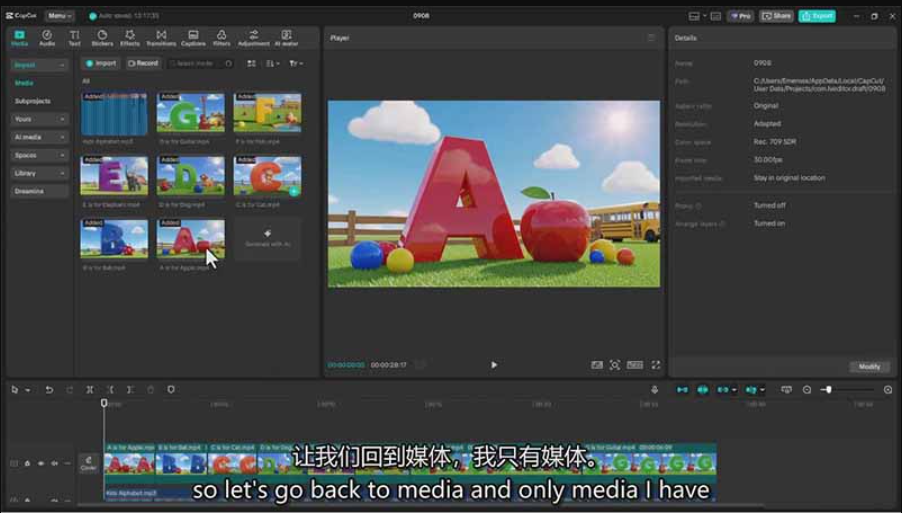Screen dimensions: 902x513
Task: Switch to the Audio tab
Action: tap(47, 38)
